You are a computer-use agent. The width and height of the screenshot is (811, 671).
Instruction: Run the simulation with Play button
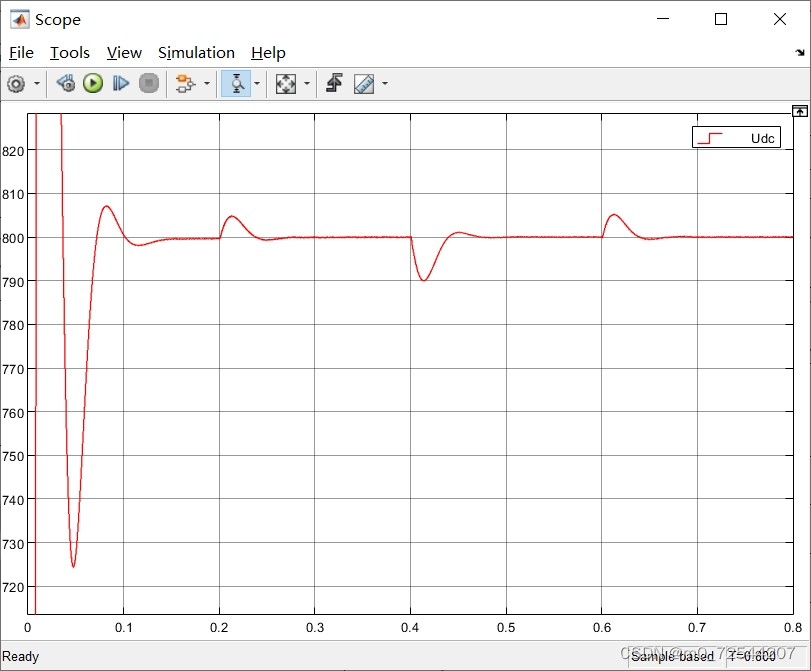tap(93, 83)
